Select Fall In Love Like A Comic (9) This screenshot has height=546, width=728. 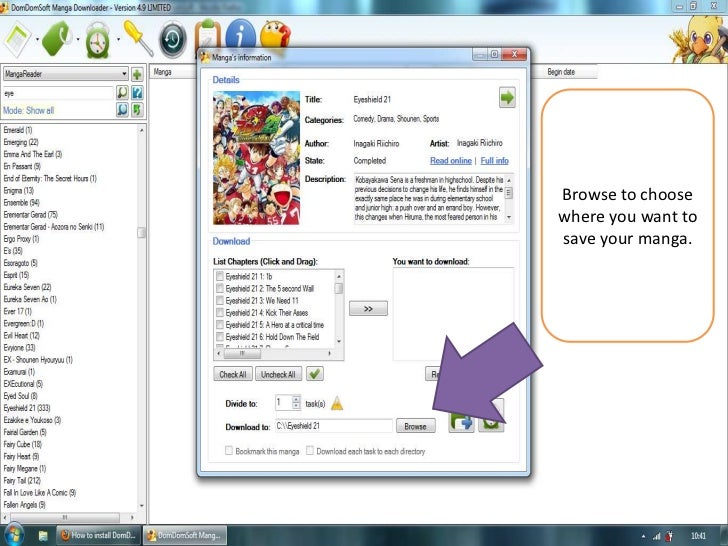(40, 493)
